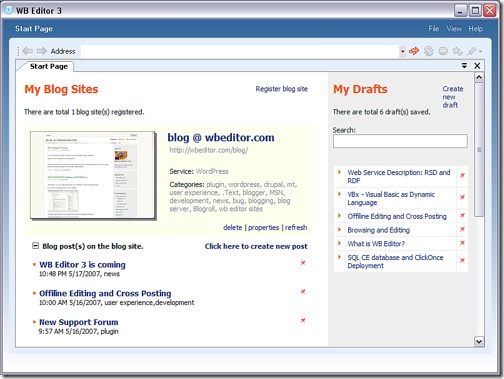Delete the Browsing and Editing draft
504x379 pixels.
(462, 229)
